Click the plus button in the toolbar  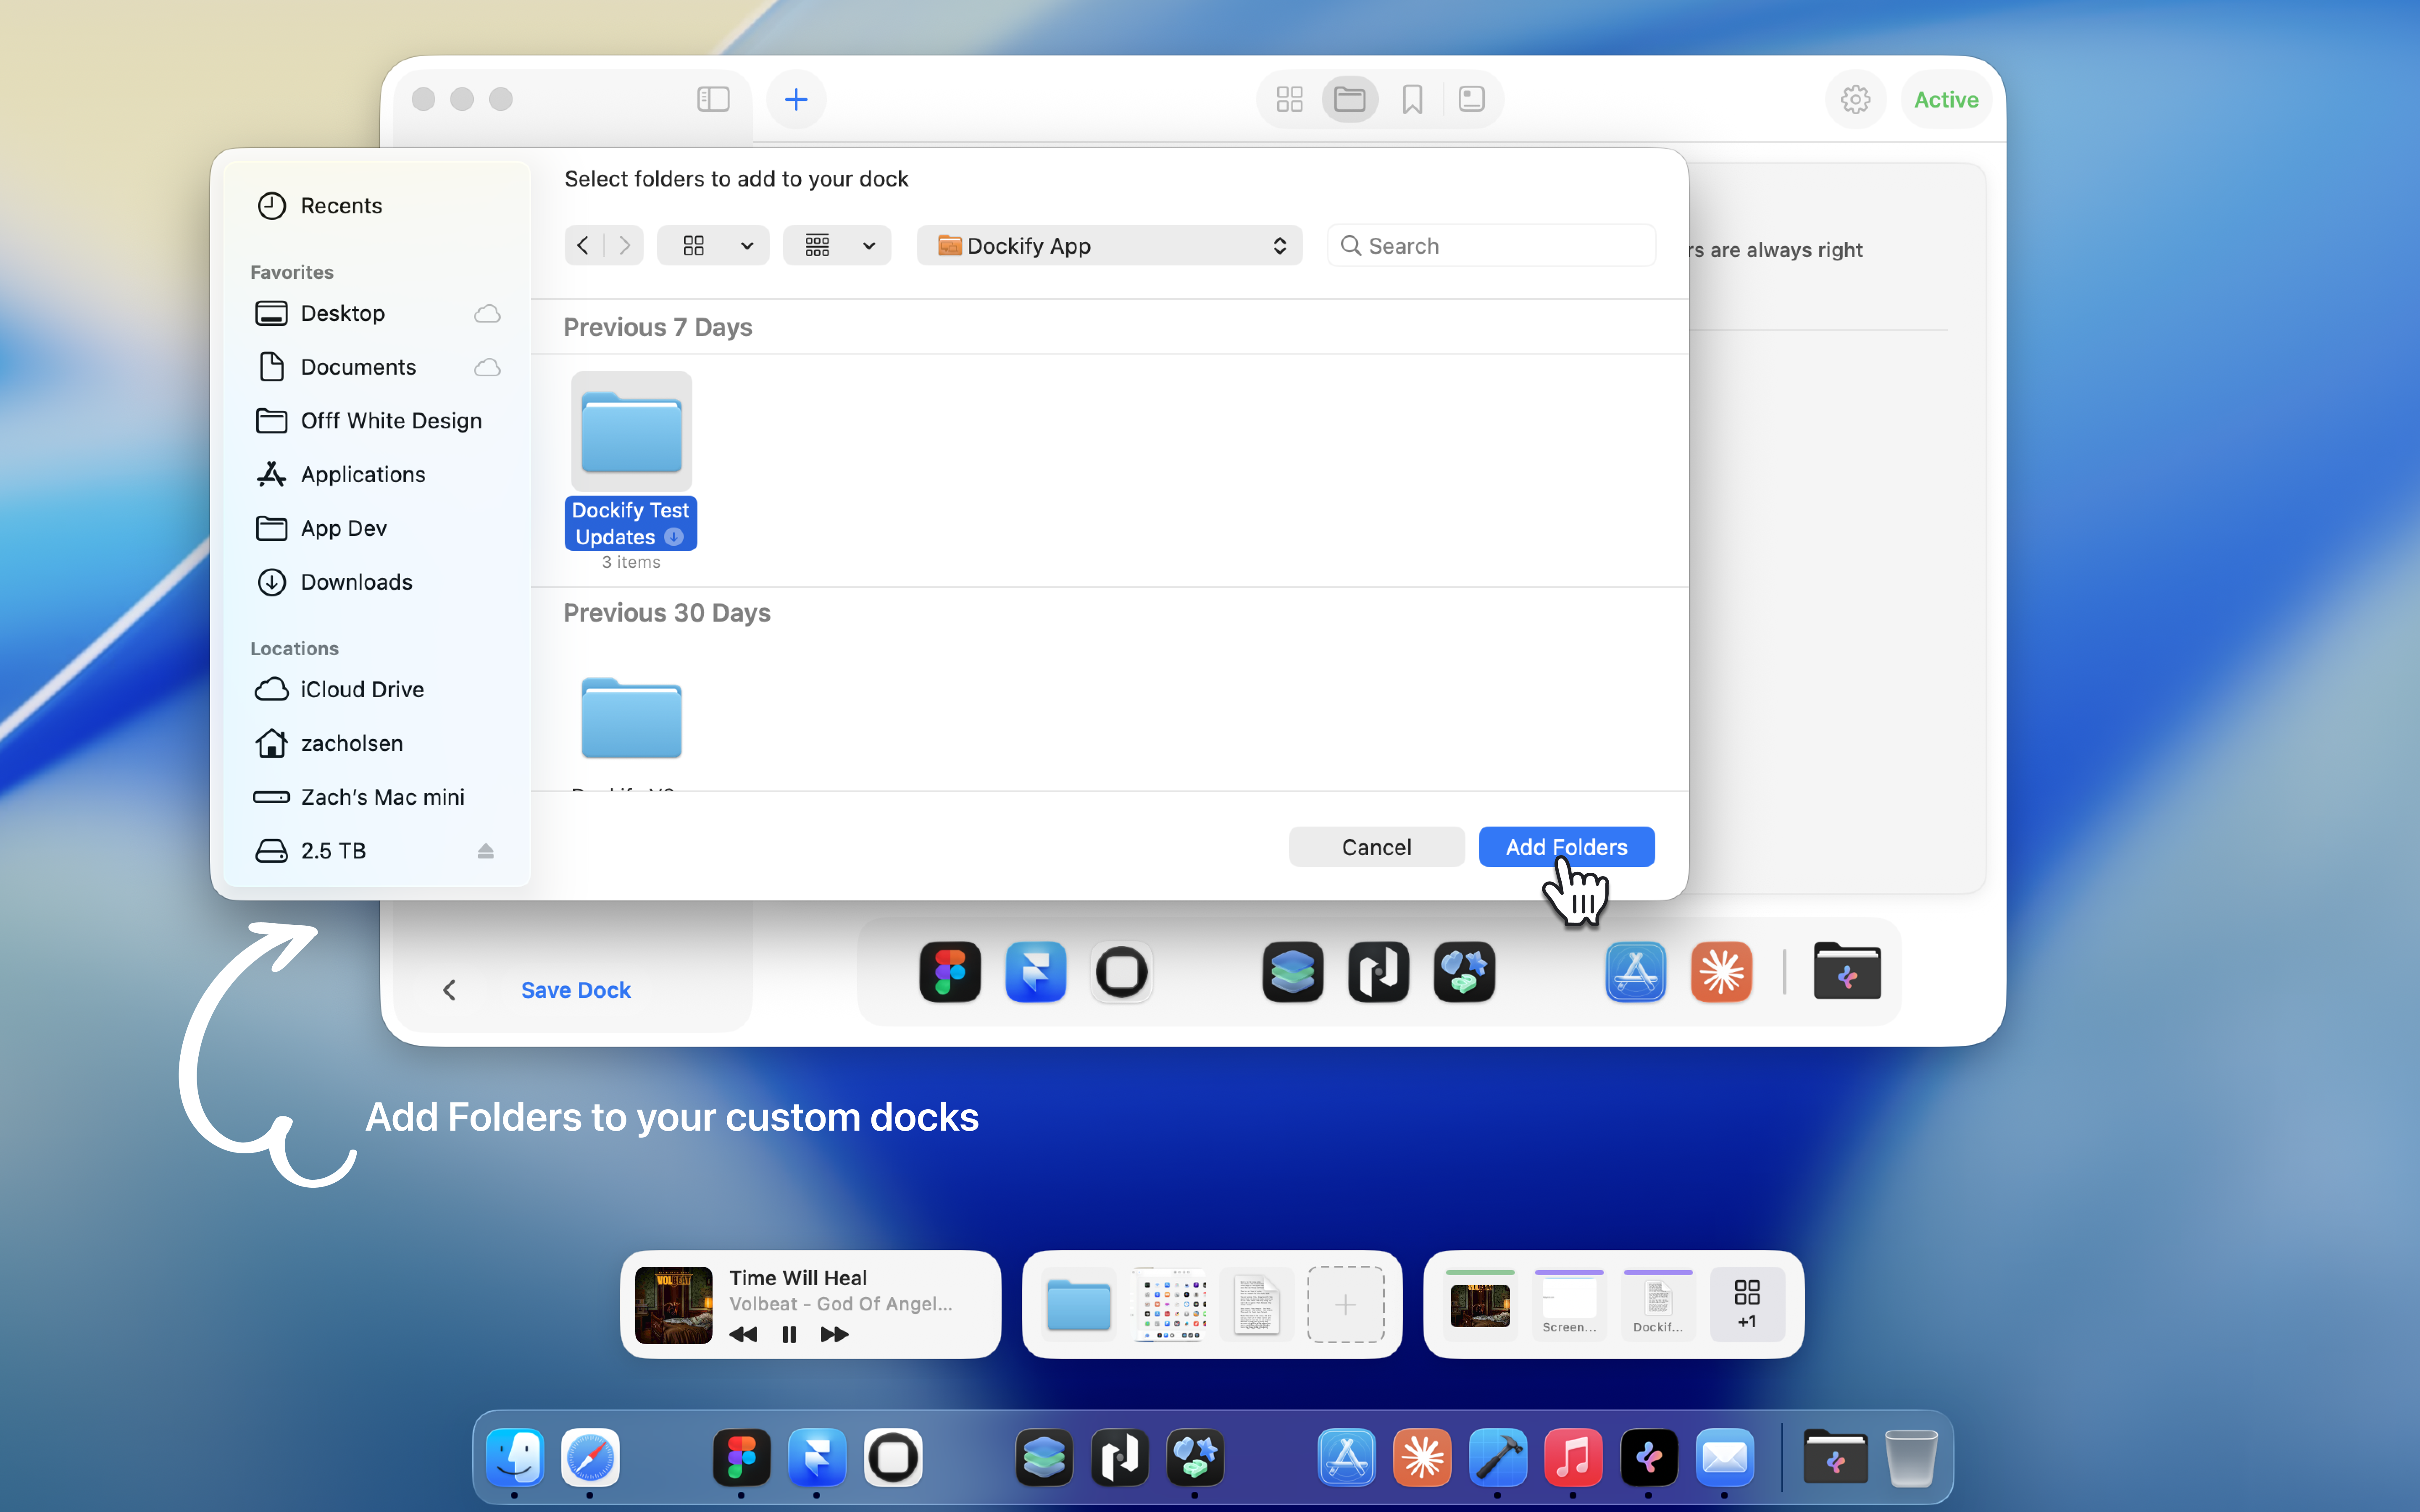(796, 99)
